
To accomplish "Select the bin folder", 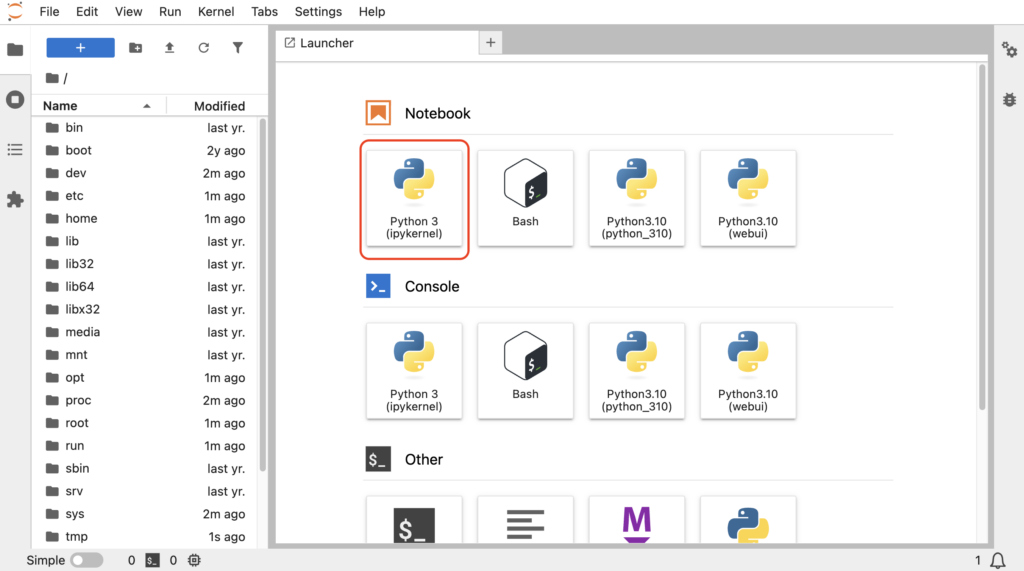I will click(x=146, y=127).
